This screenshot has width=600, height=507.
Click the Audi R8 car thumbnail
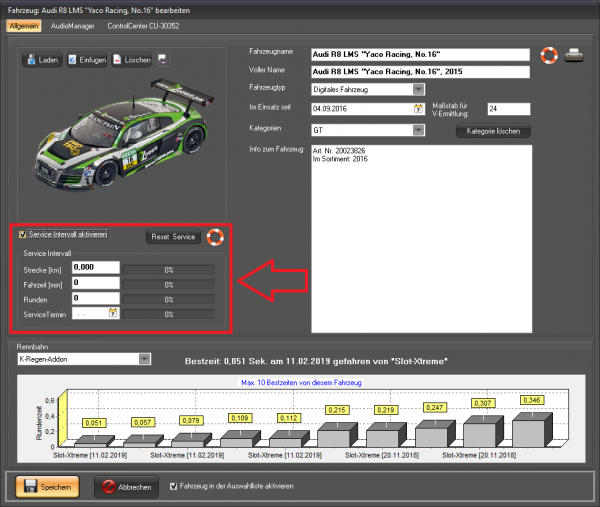(124, 135)
